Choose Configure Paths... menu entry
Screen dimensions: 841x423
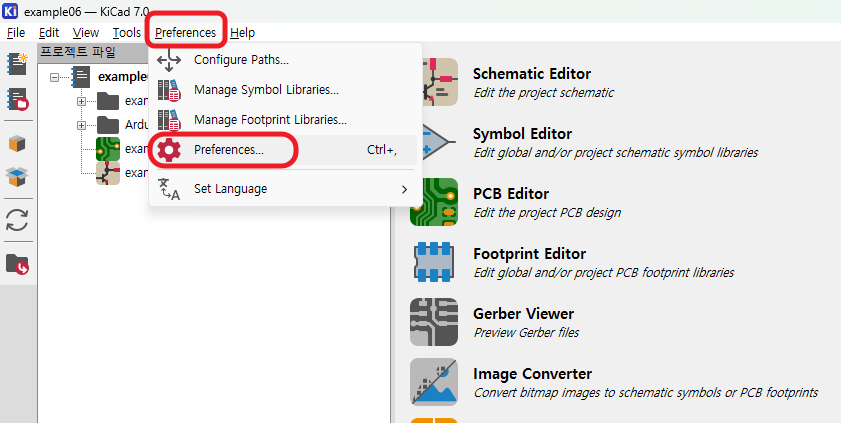[283, 60]
